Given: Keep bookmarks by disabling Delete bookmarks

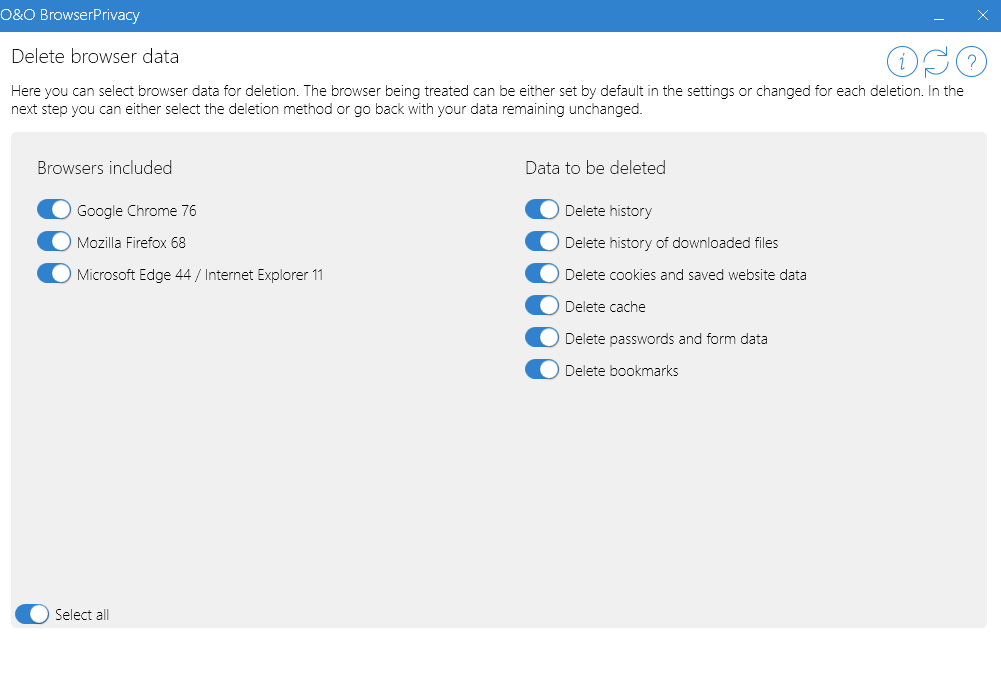Looking at the screenshot, I should coord(541,369).
